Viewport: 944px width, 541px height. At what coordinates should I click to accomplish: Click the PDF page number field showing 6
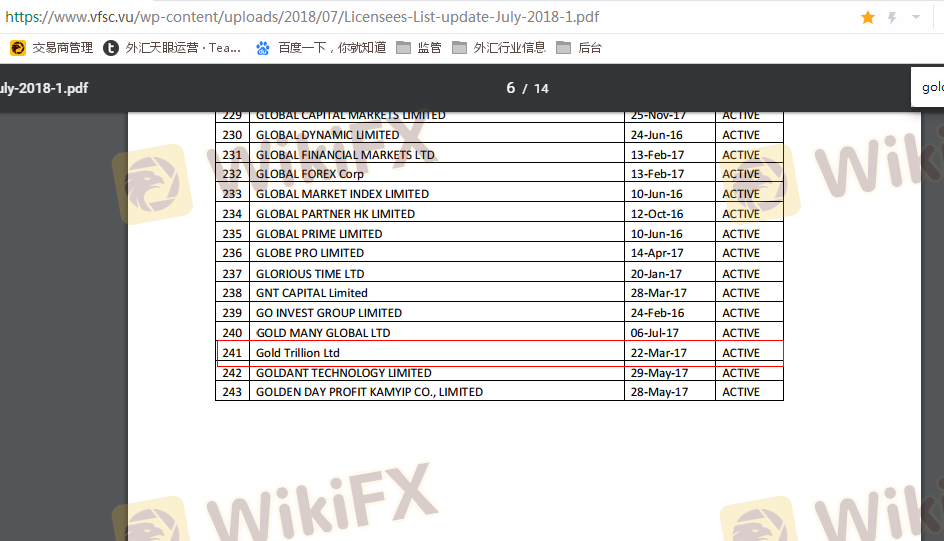(x=511, y=88)
